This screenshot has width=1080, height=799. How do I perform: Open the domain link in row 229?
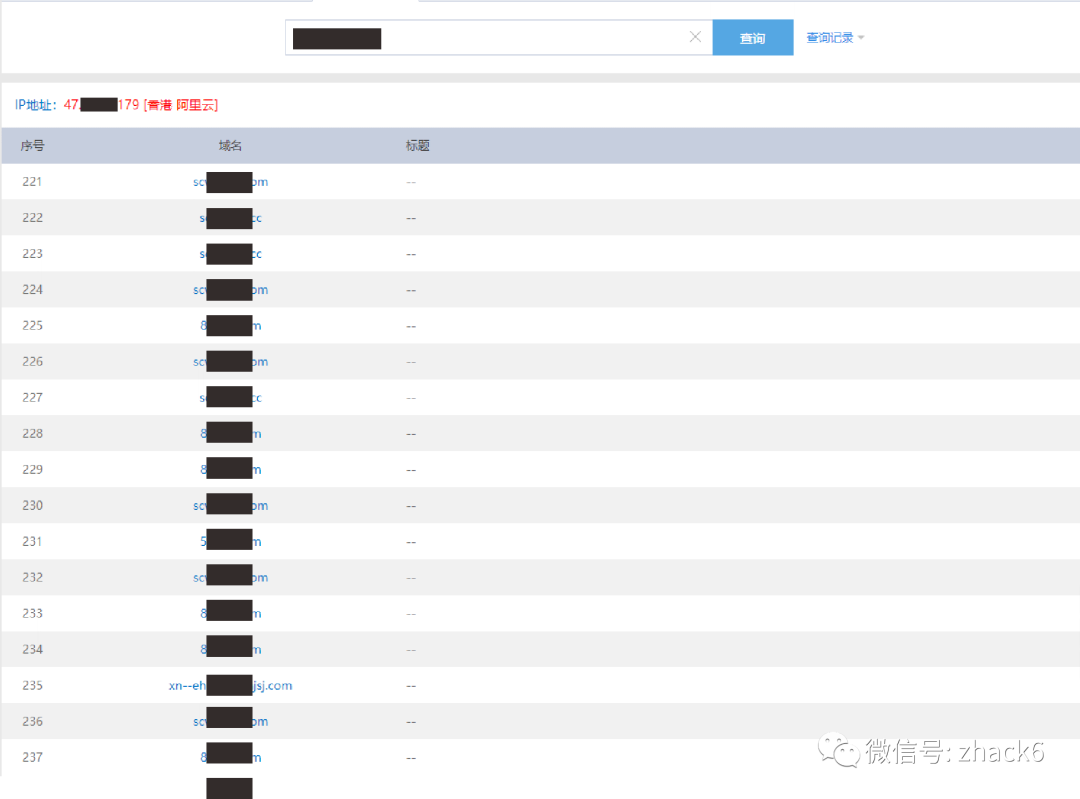click(x=230, y=470)
